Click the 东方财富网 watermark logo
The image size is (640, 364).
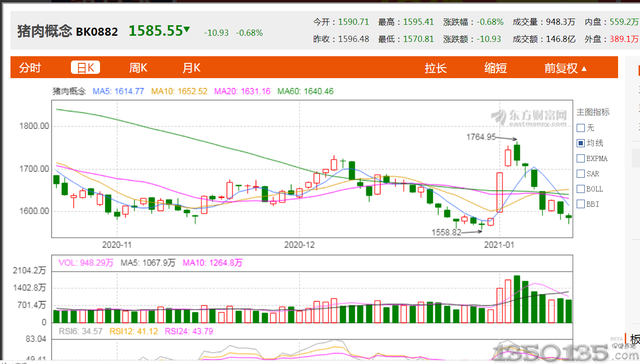click(529, 117)
